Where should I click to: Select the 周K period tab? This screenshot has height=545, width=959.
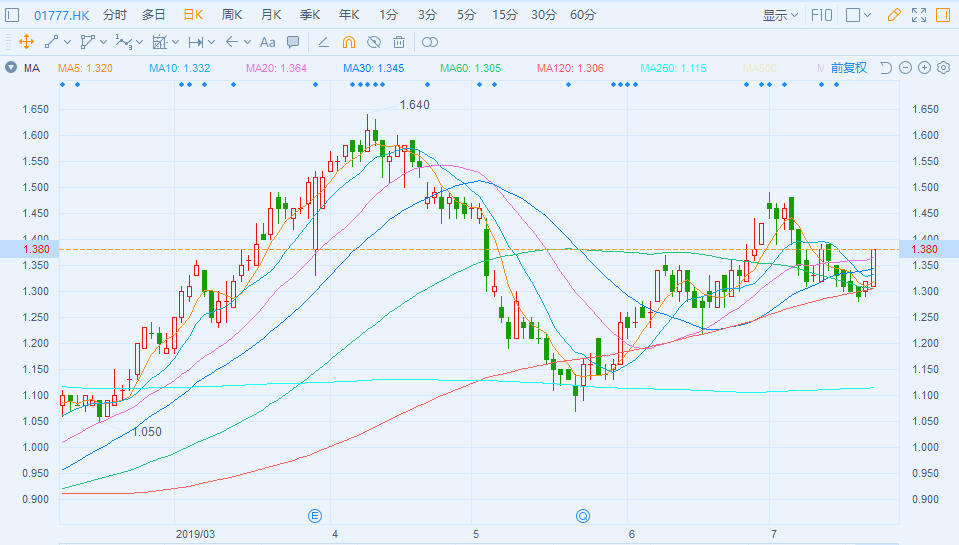pos(232,15)
